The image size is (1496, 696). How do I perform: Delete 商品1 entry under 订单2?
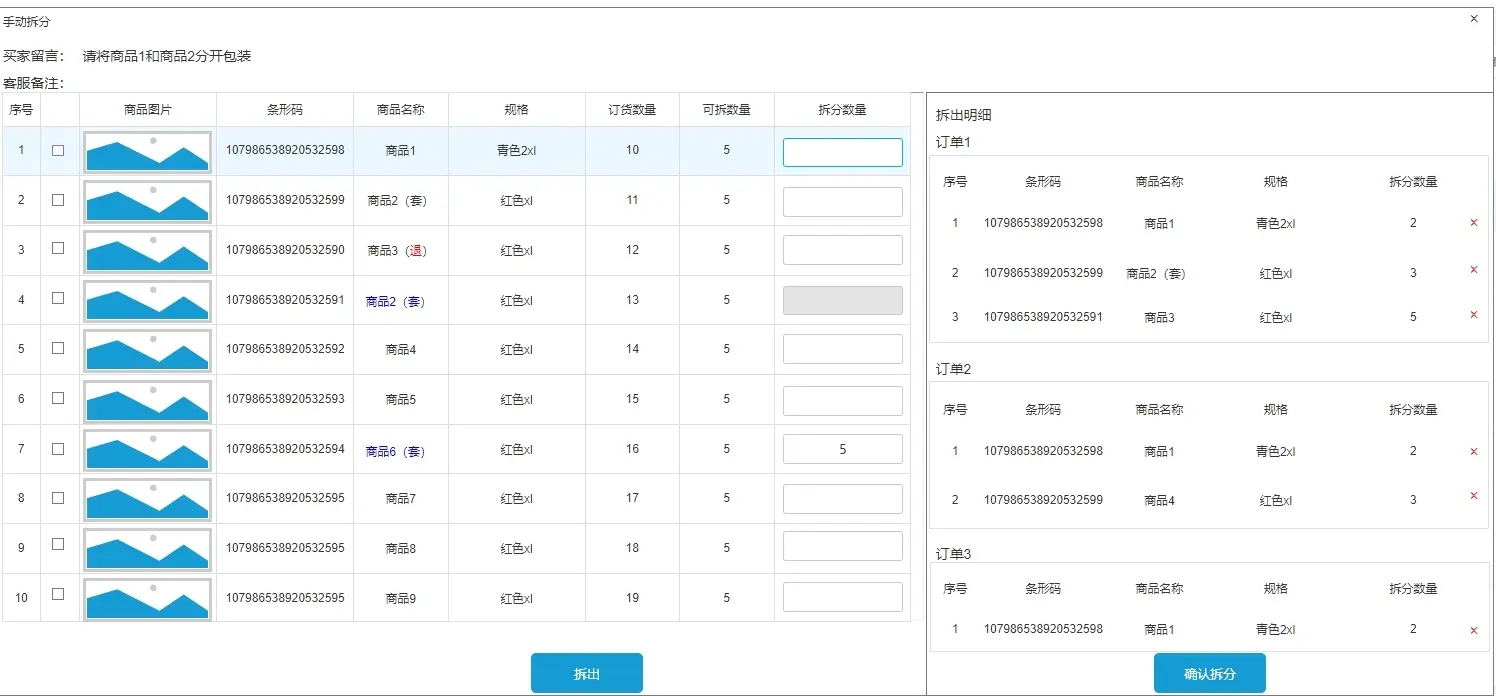pyautogui.click(x=1474, y=451)
